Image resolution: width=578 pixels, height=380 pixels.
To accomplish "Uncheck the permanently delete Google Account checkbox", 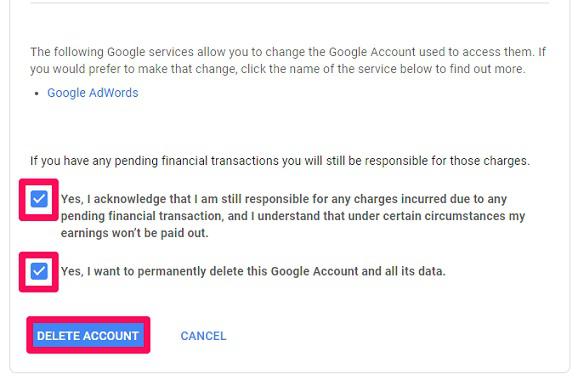I will point(39,272).
